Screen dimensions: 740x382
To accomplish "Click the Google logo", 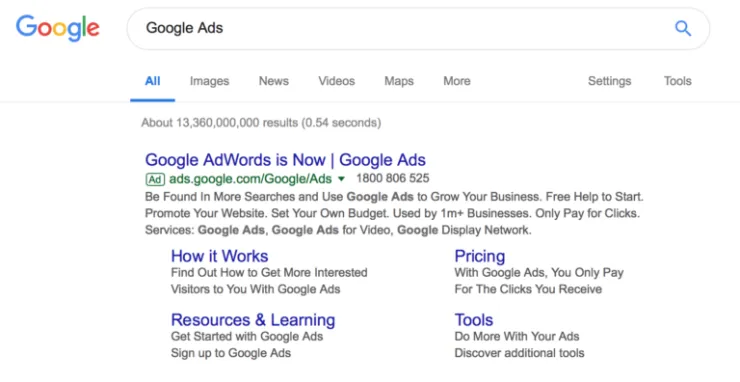I will coord(58,28).
